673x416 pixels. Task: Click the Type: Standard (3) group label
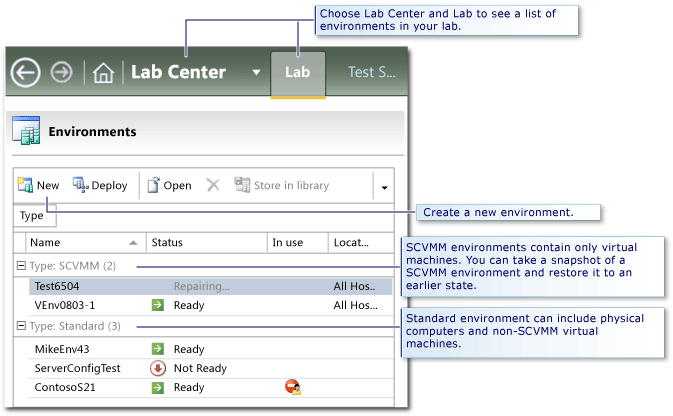tap(75, 326)
